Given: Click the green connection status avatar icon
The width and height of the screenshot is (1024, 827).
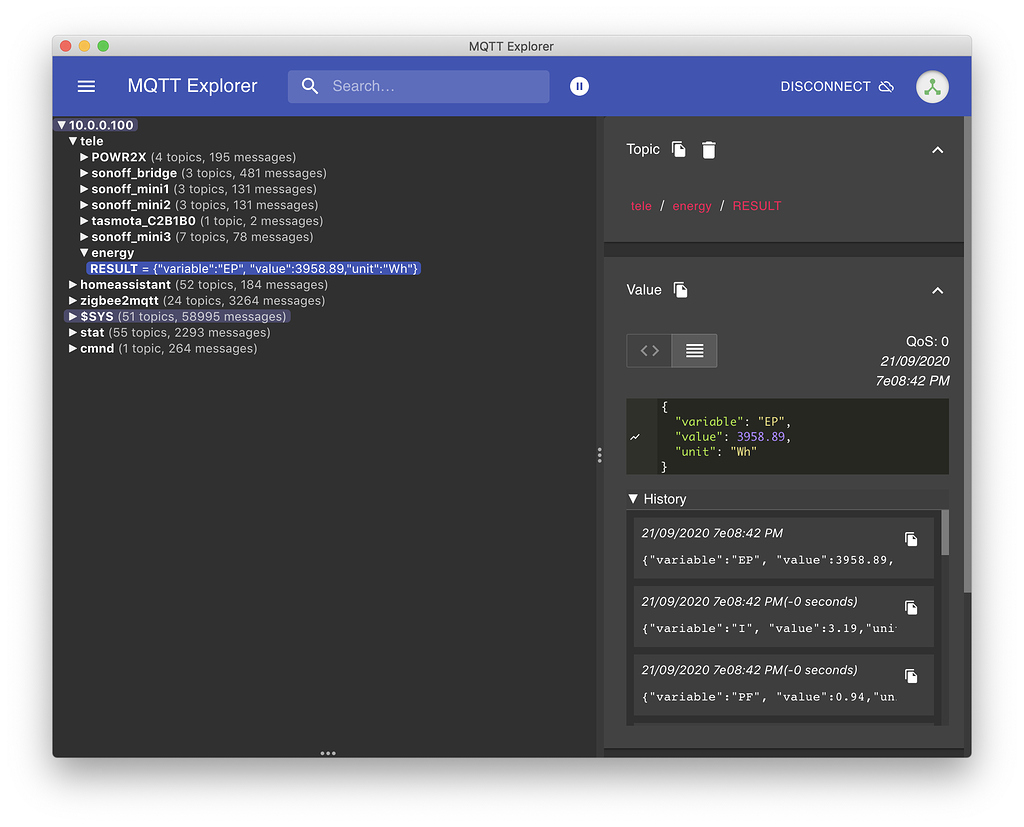Looking at the screenshot, I should point(932,86).
